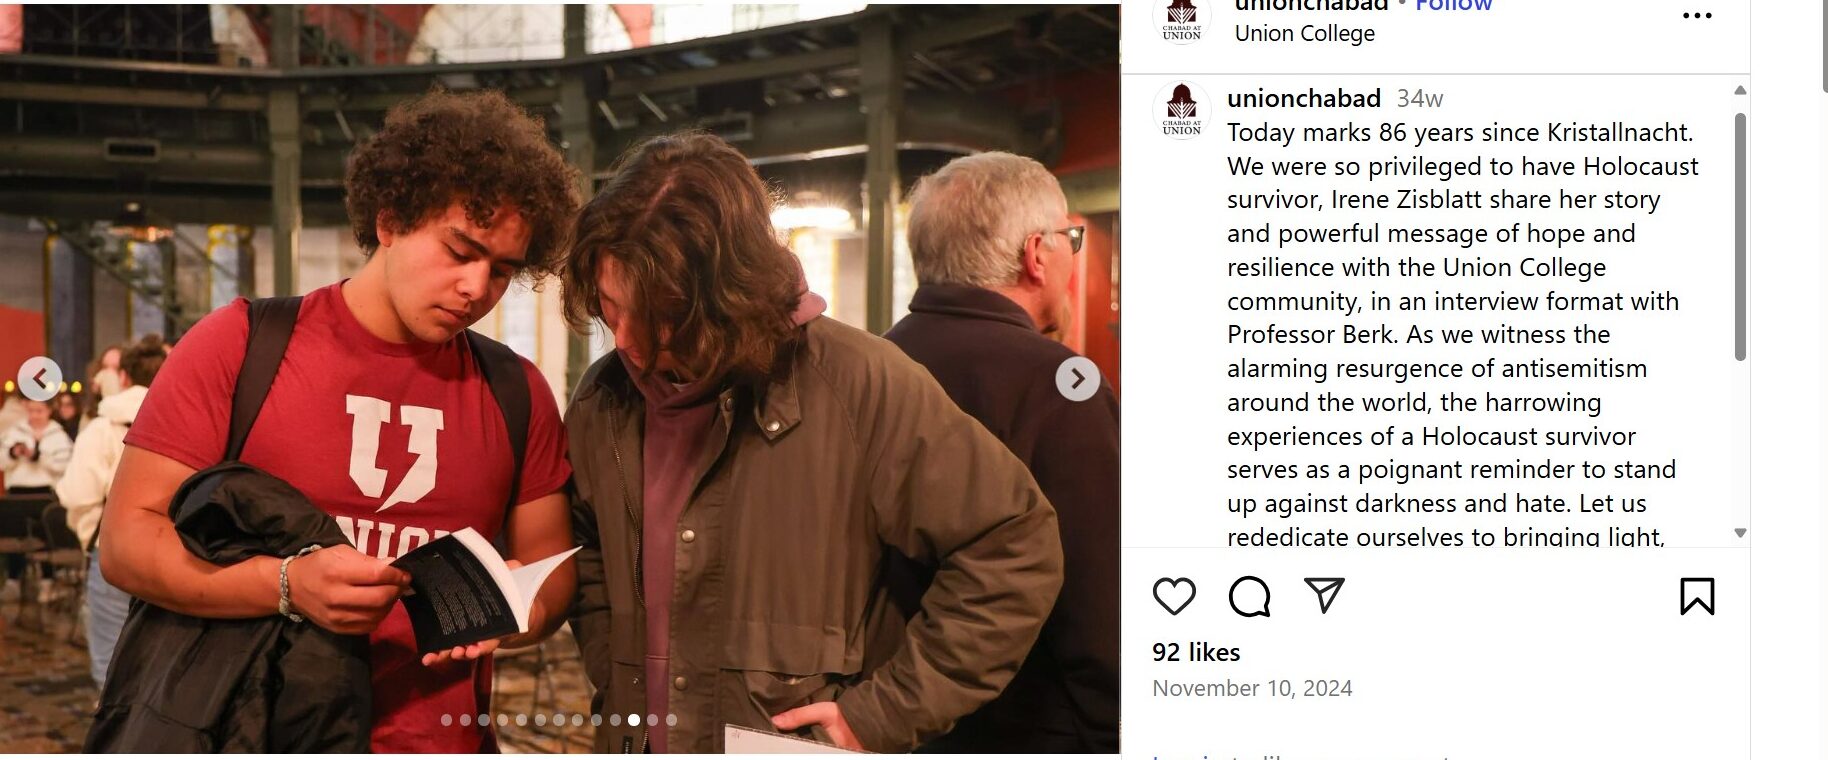View the list of 92 likes
The width and height of the screenshot is (1828, 760).
click(x=1196, y=652)
